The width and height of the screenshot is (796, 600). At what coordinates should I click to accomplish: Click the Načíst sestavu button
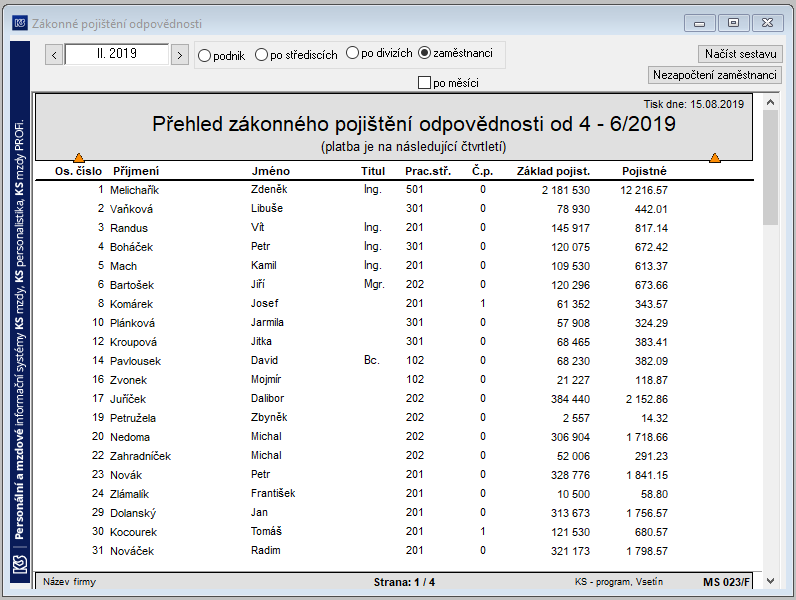tap(741, 54)
